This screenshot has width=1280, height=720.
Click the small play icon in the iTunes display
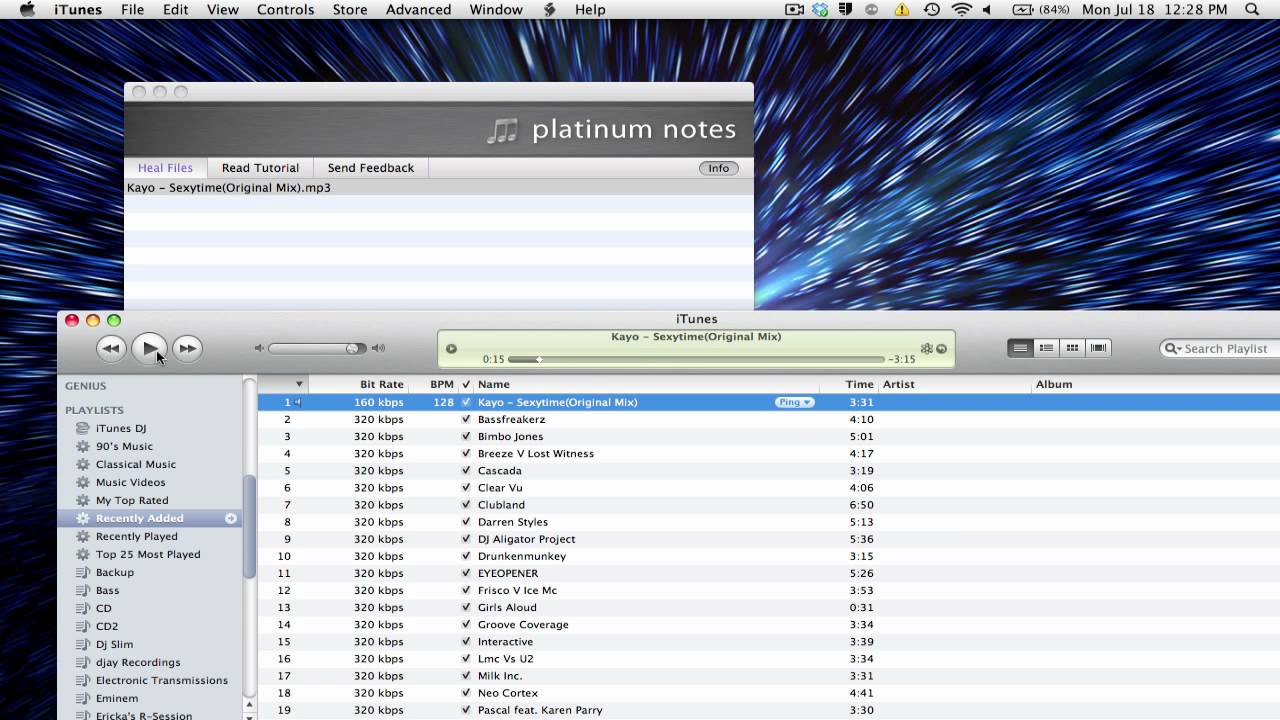coord(451,349)
